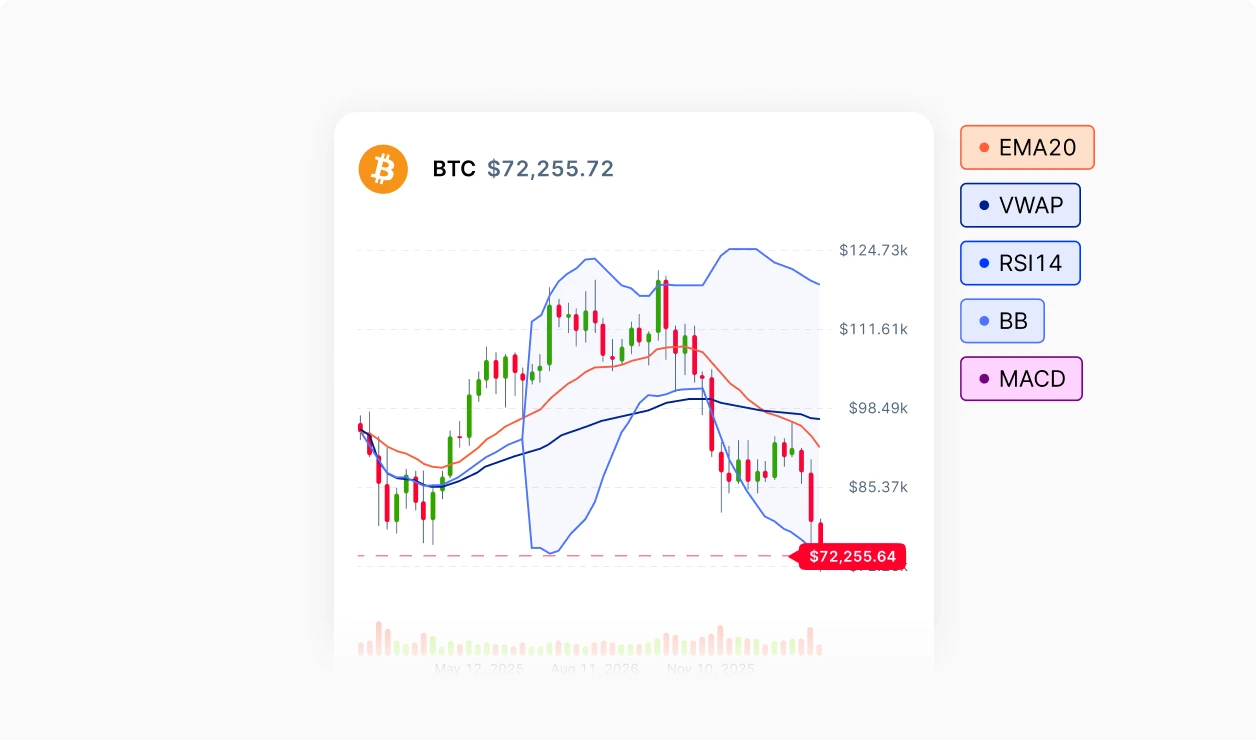Click the blue dot in the RSI14 chip
The image size is (1256, 740).
(x=984, y=264)
